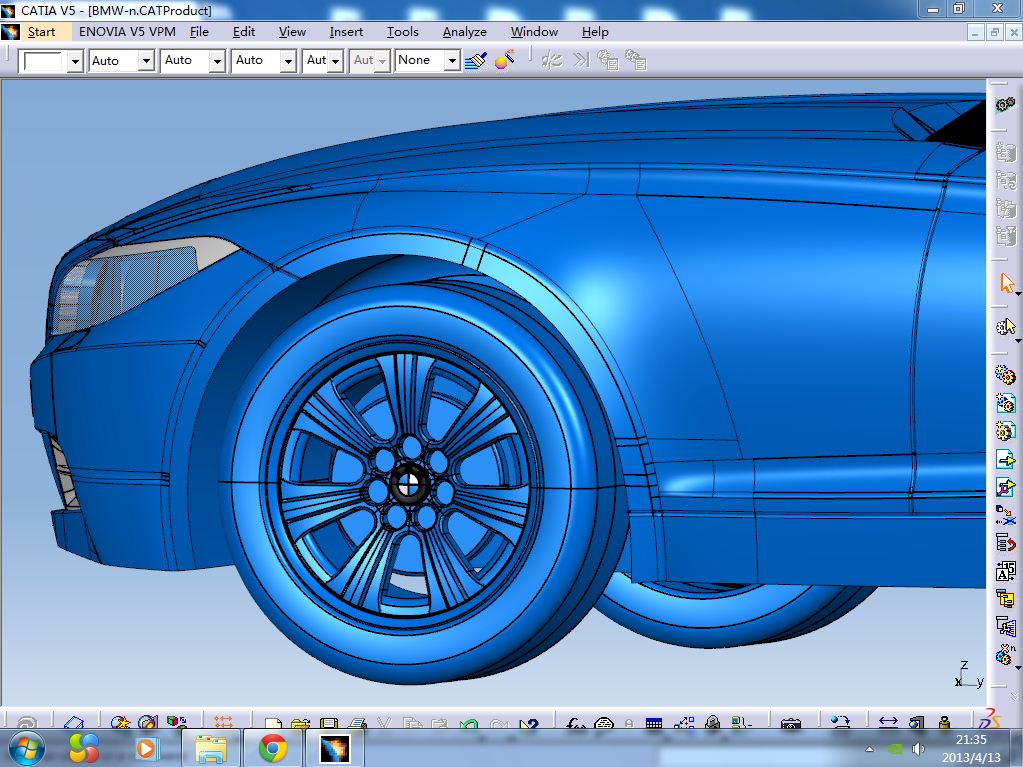This screenshot has height=767, width=1023.
Task: Expand the narrow enabled Aut dropdown
Action: tap(335, 61)
